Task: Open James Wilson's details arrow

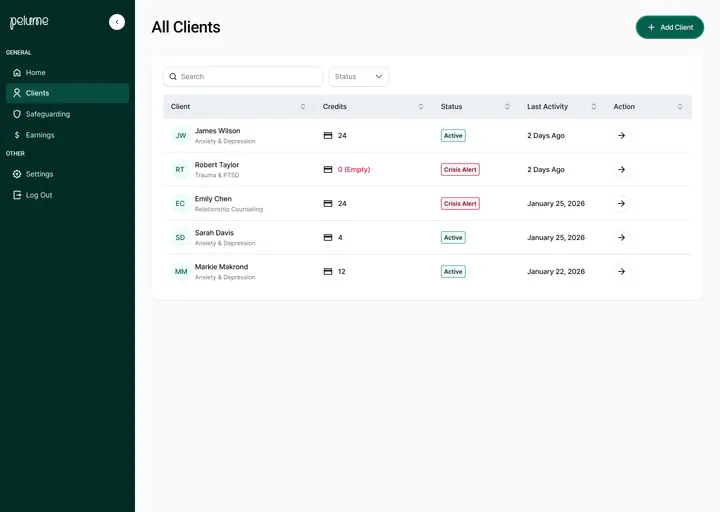Action: pyautogui.click(x=621, y=135)
